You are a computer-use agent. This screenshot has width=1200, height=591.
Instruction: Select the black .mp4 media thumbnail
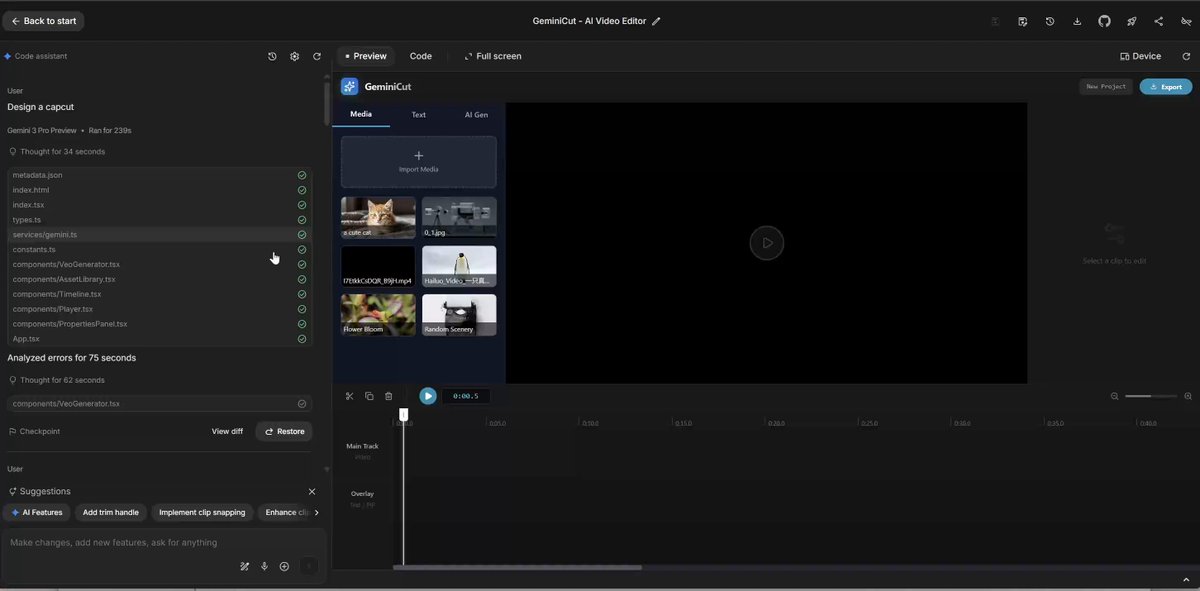tap(378, 266)
